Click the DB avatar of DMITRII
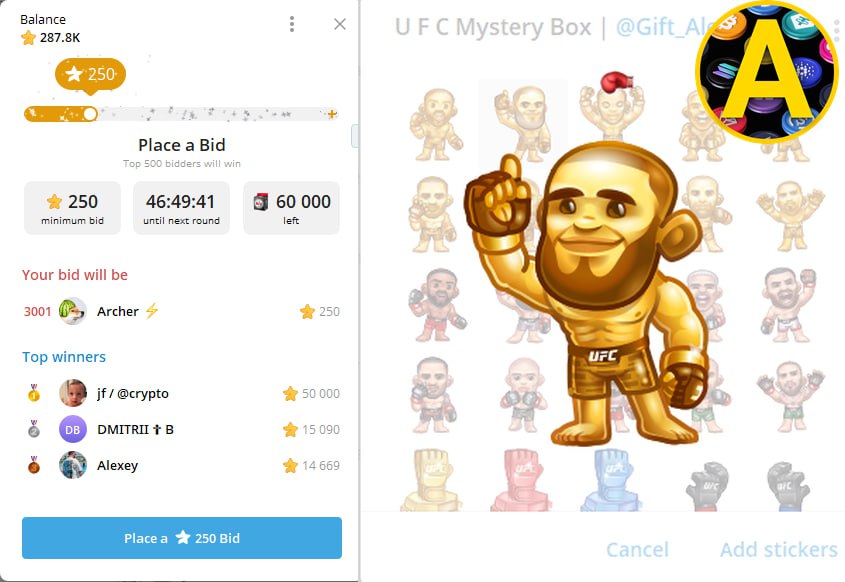Viewport: 845px width, 582px height. tap(72, 429)
